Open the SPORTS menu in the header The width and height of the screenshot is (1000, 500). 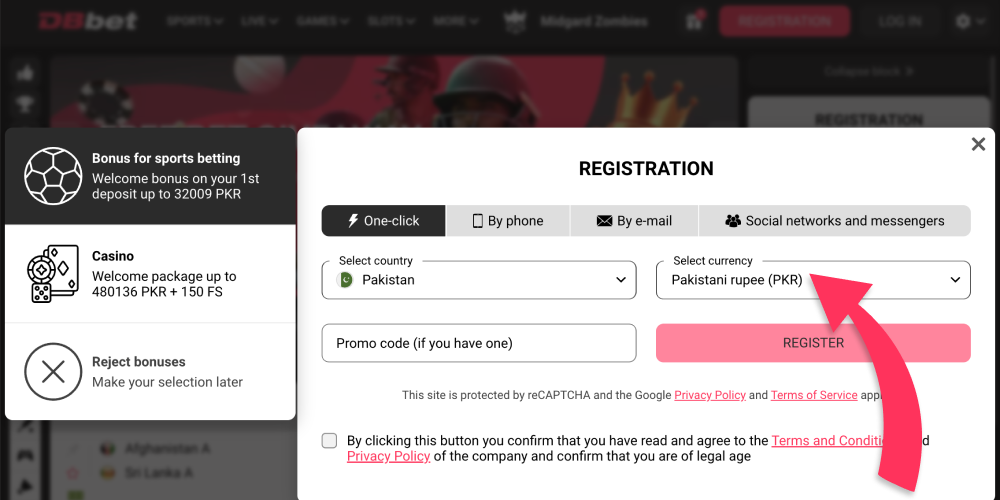(x=195, y=21)
